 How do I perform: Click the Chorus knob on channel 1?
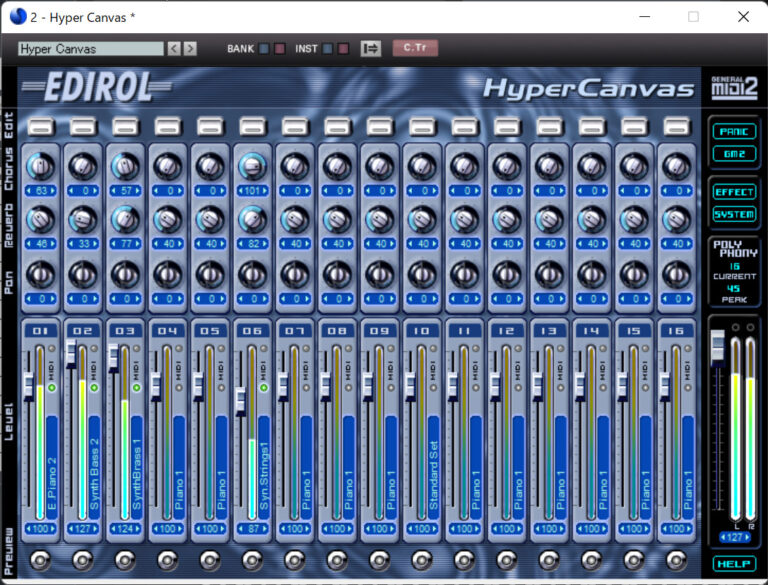pos(40,167)
